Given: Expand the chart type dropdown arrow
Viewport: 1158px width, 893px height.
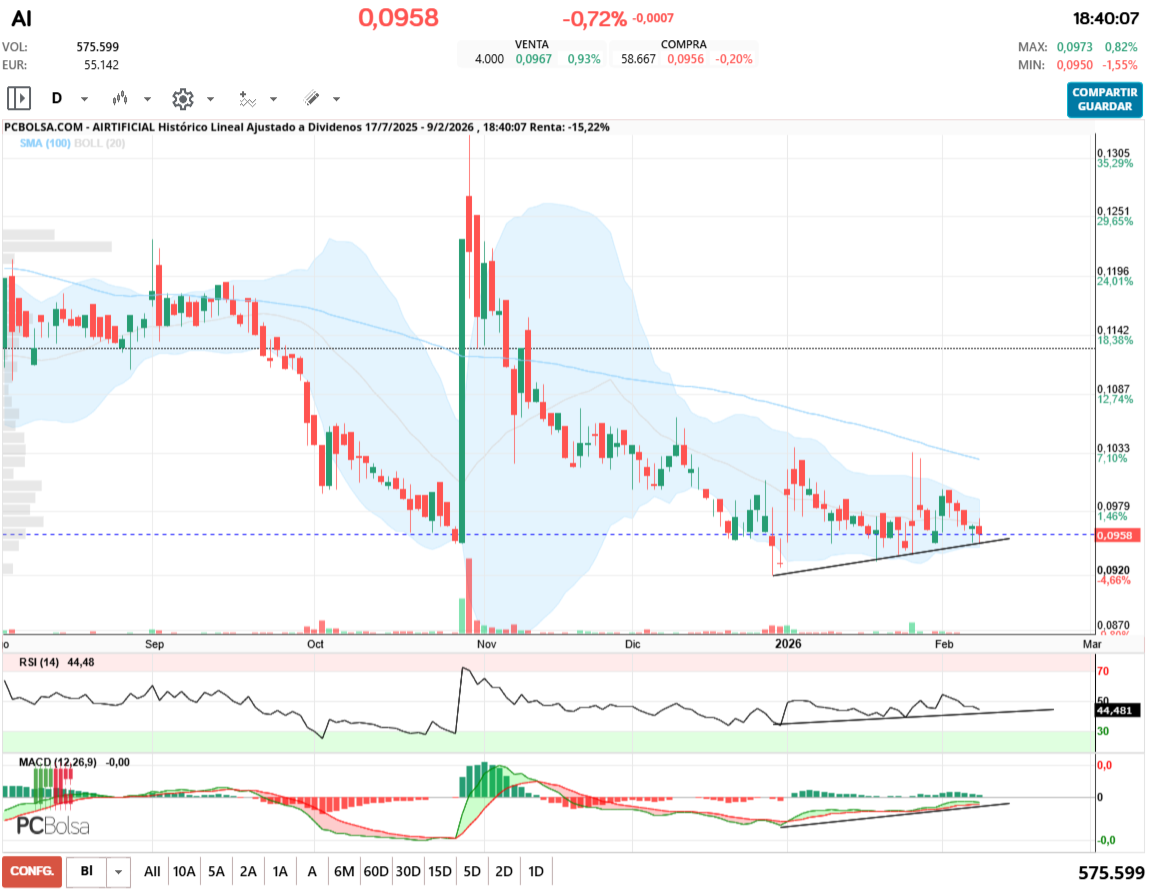Looking at the screenshot, I should pyautogui.click(x=147, y=100).
